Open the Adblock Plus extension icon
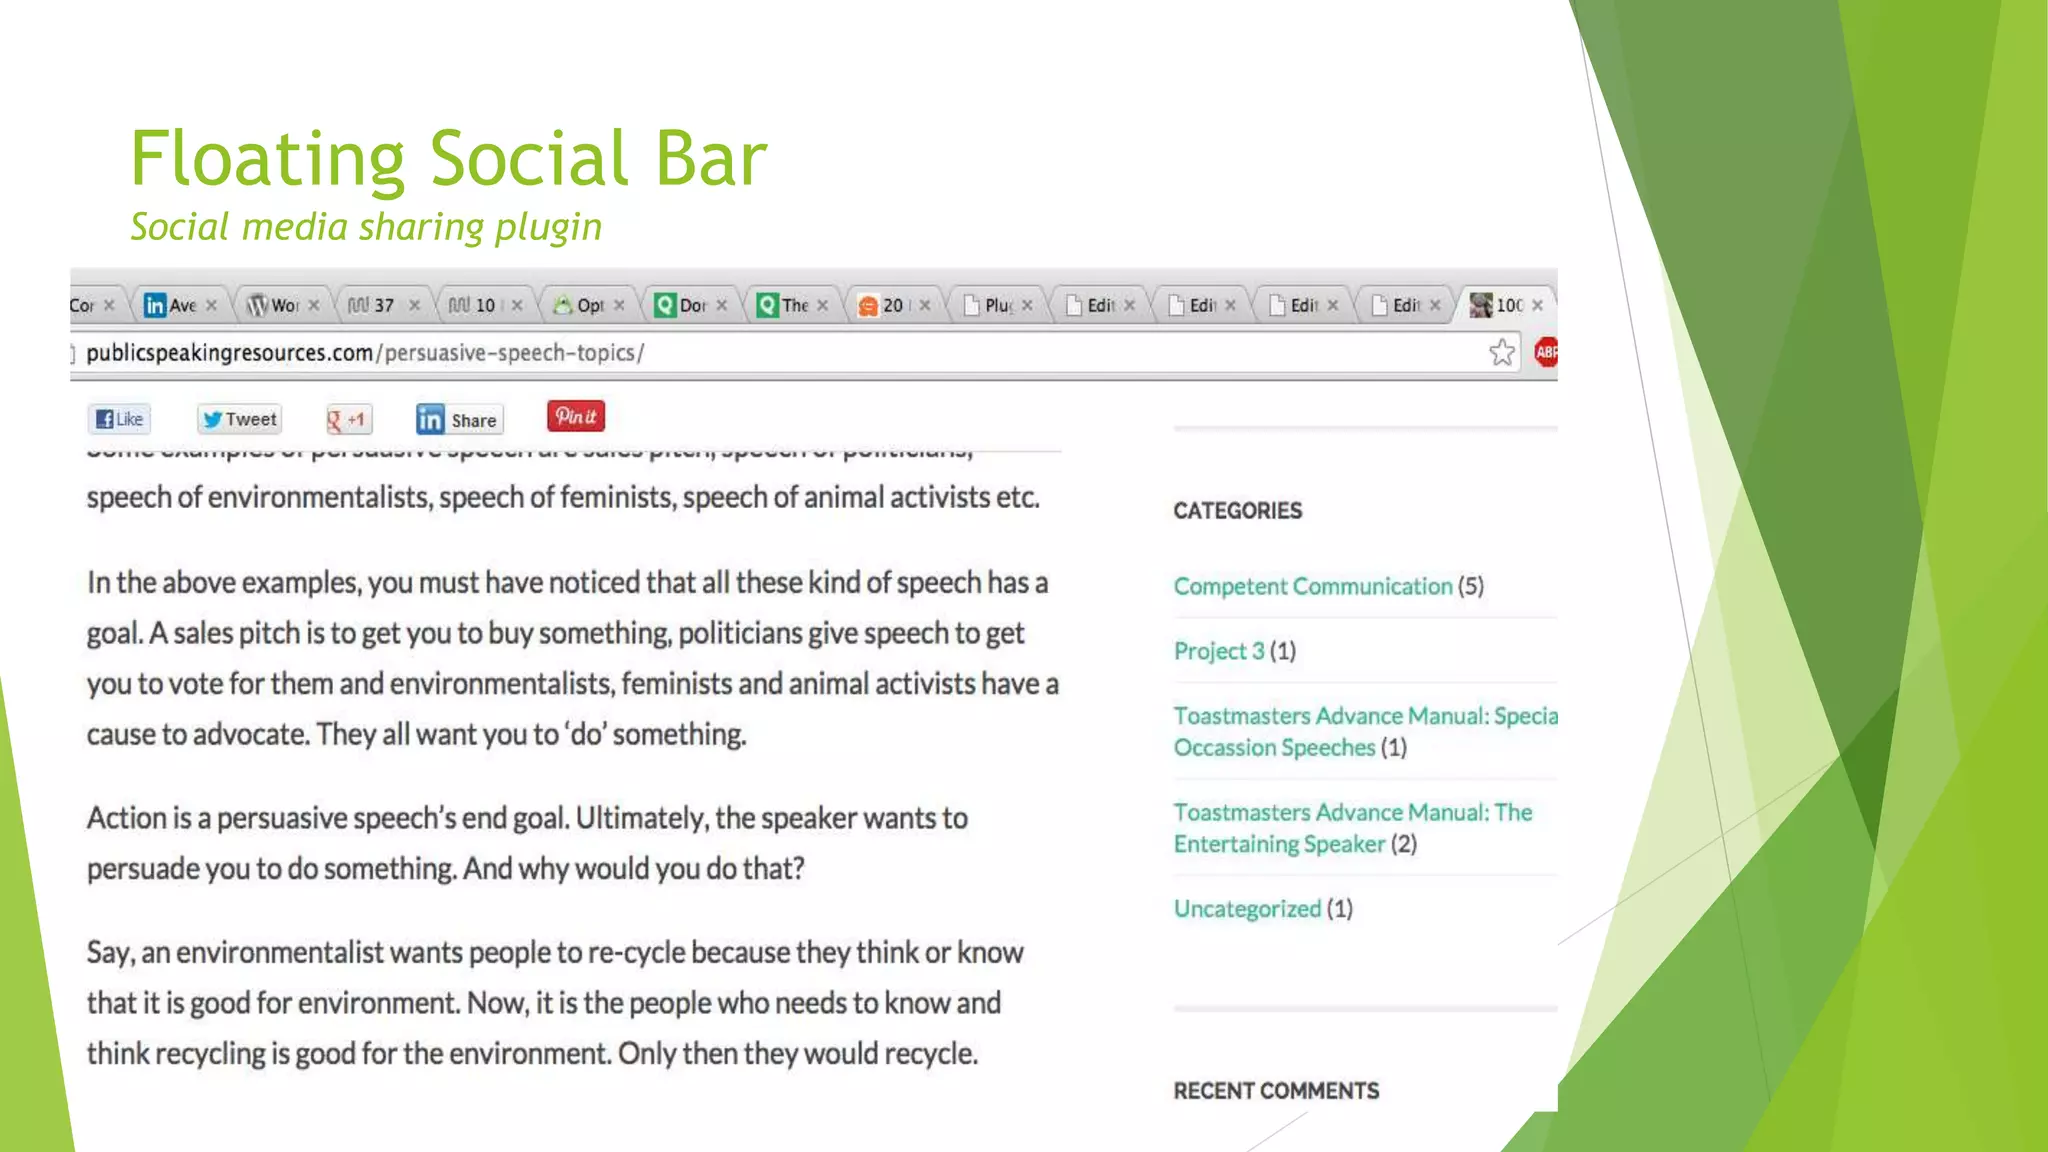 (x=1546, y=352)
